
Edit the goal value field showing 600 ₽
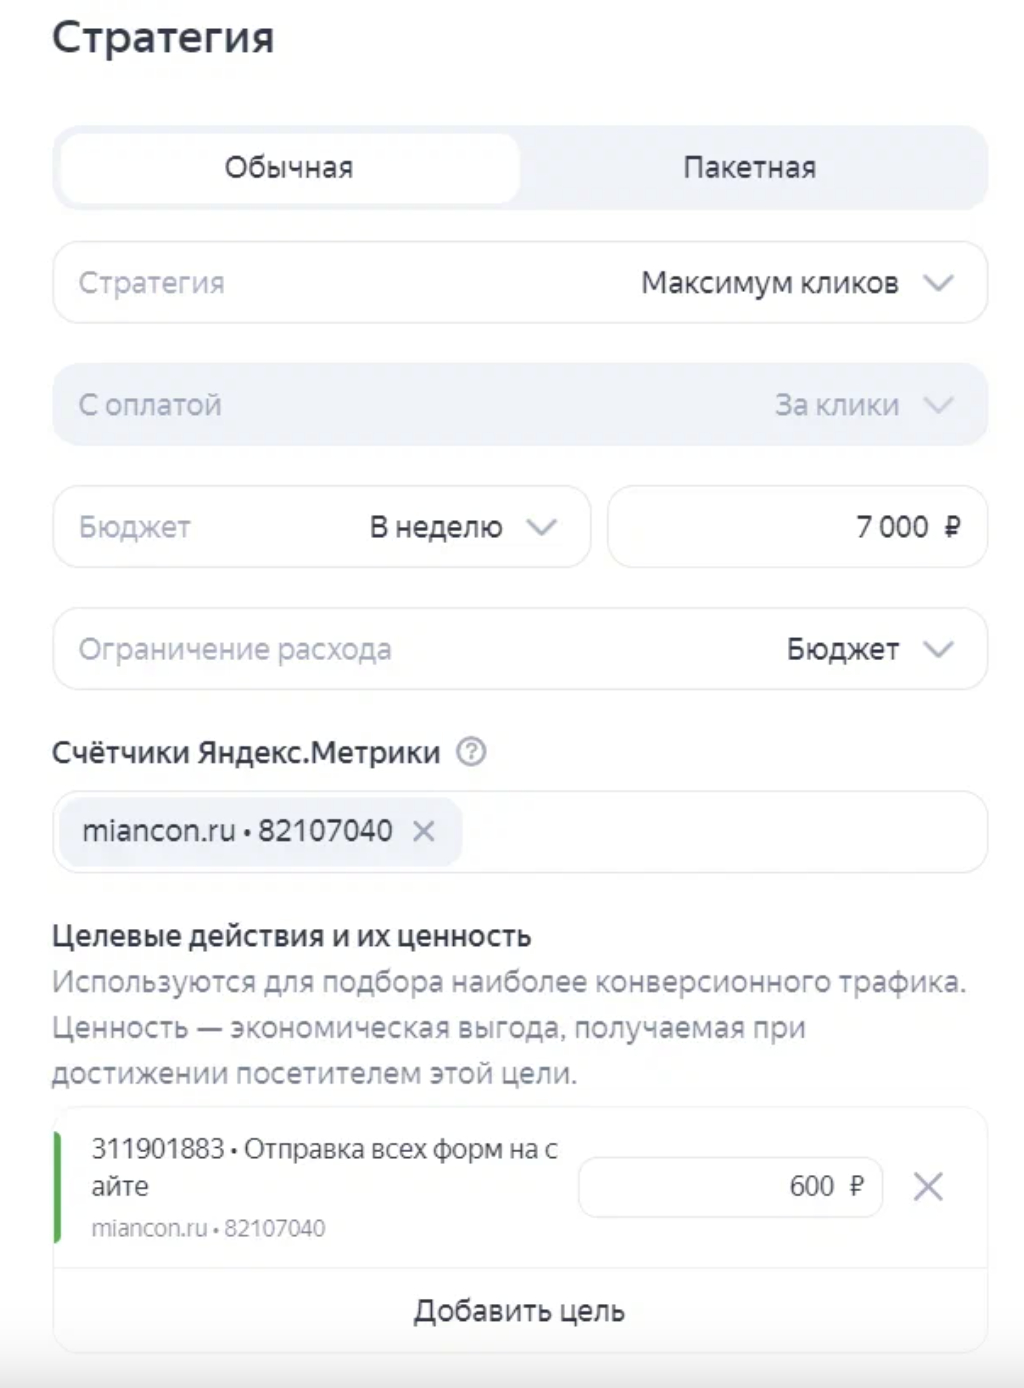pyautogui.click(x=729, y=1187)
